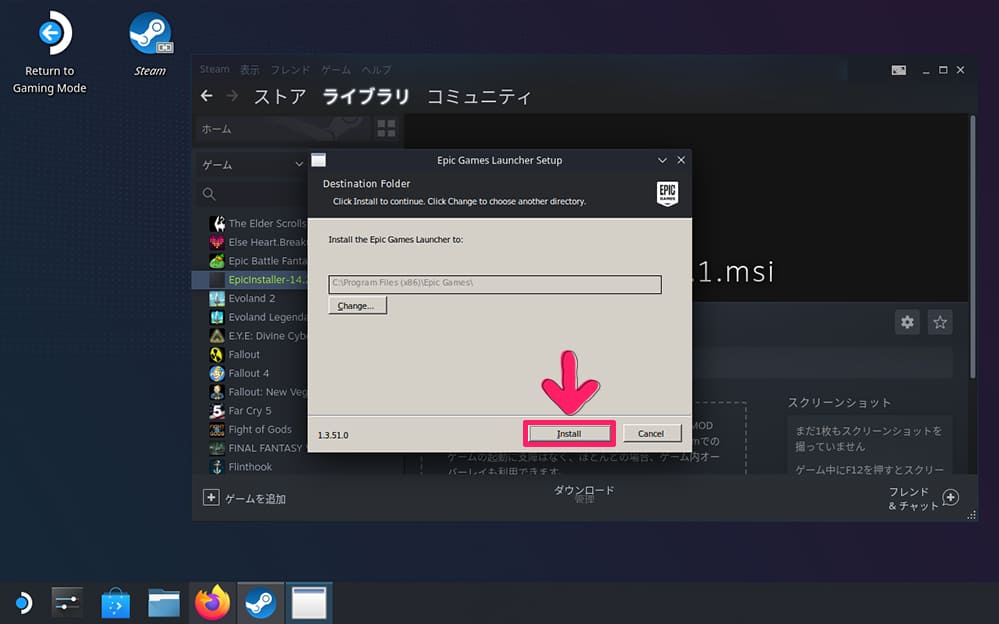Click the Fight of Gods game icon
The height and width of the screenshot is (624, 999).
[x=217, y=429]
